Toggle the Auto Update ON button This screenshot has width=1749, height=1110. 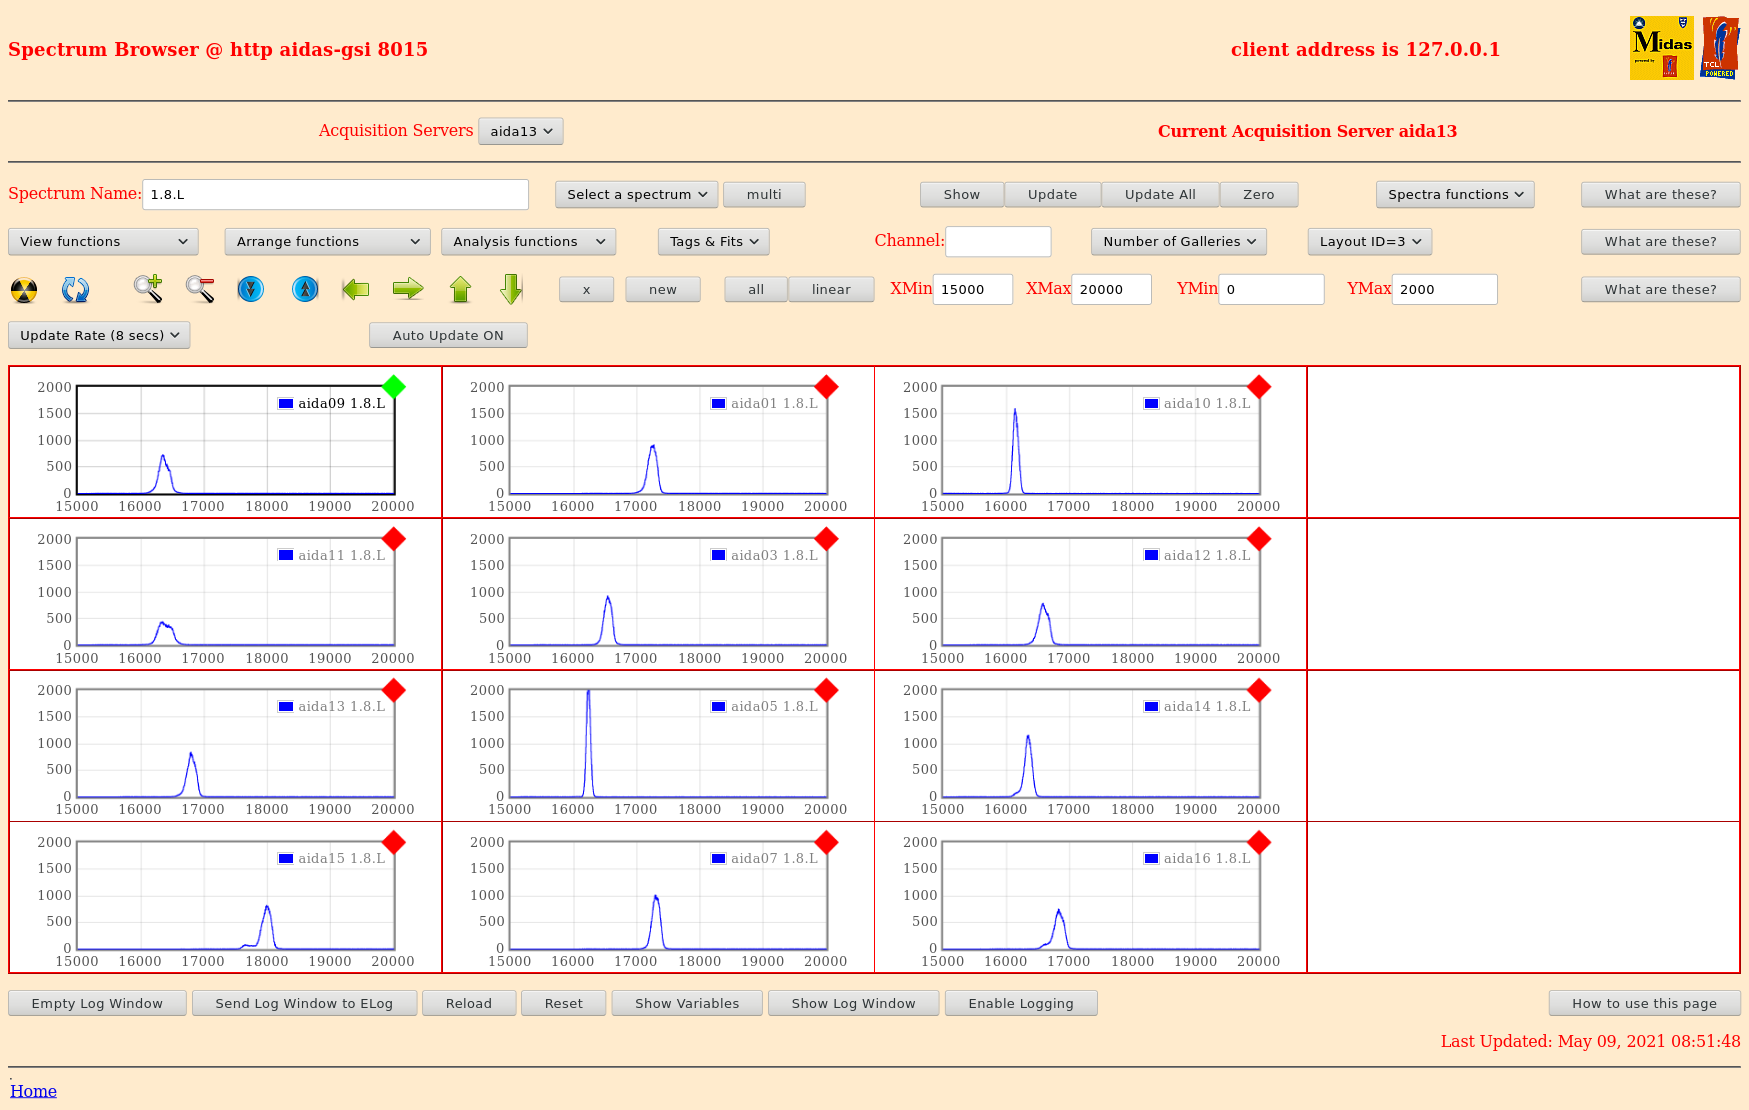(x=448, y=336)
